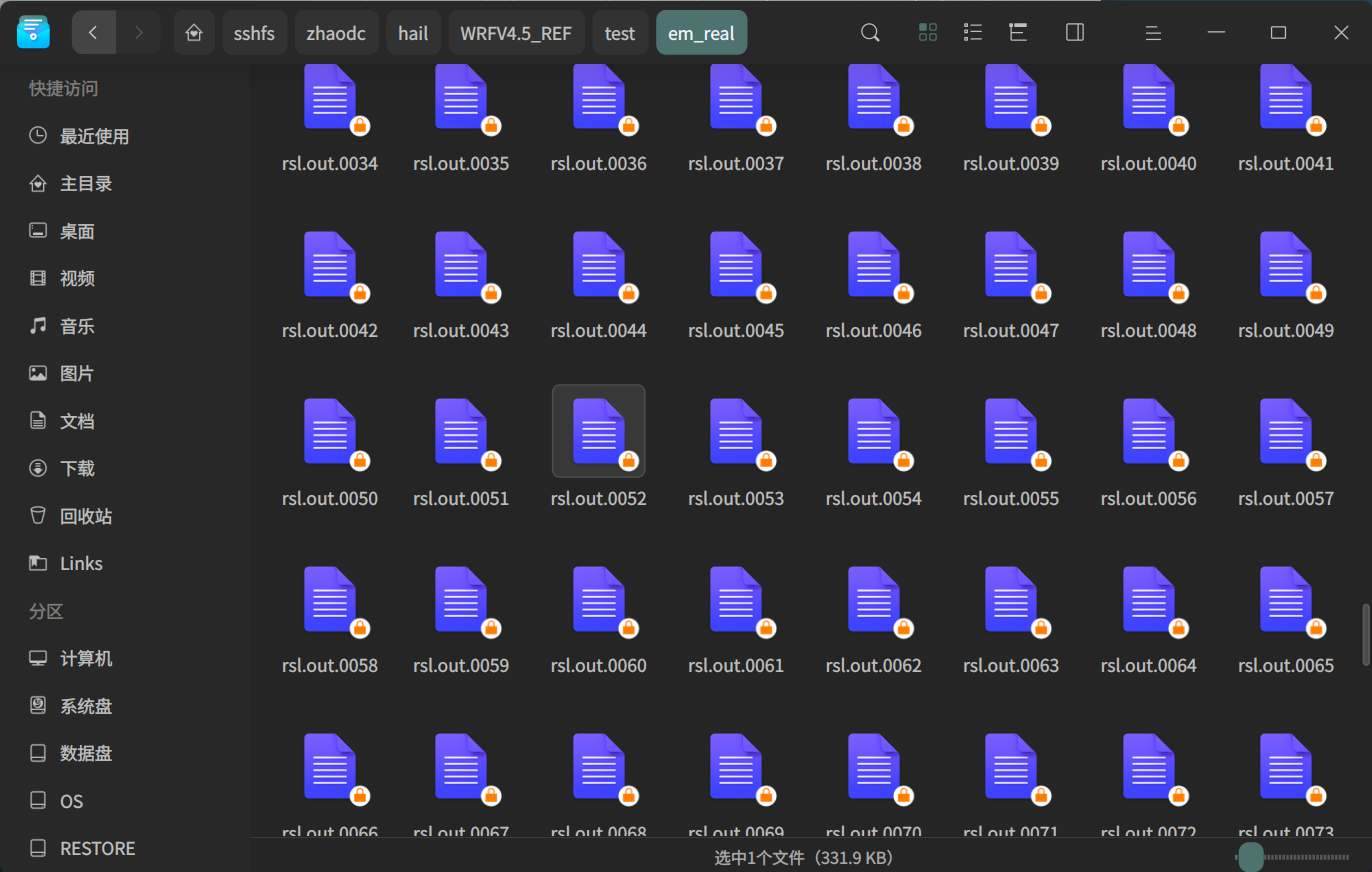The height and width of the screenshot is (872, 1372).
Task: Switch to list view mode
Action: pyautogui.click(x=972, y=33)
